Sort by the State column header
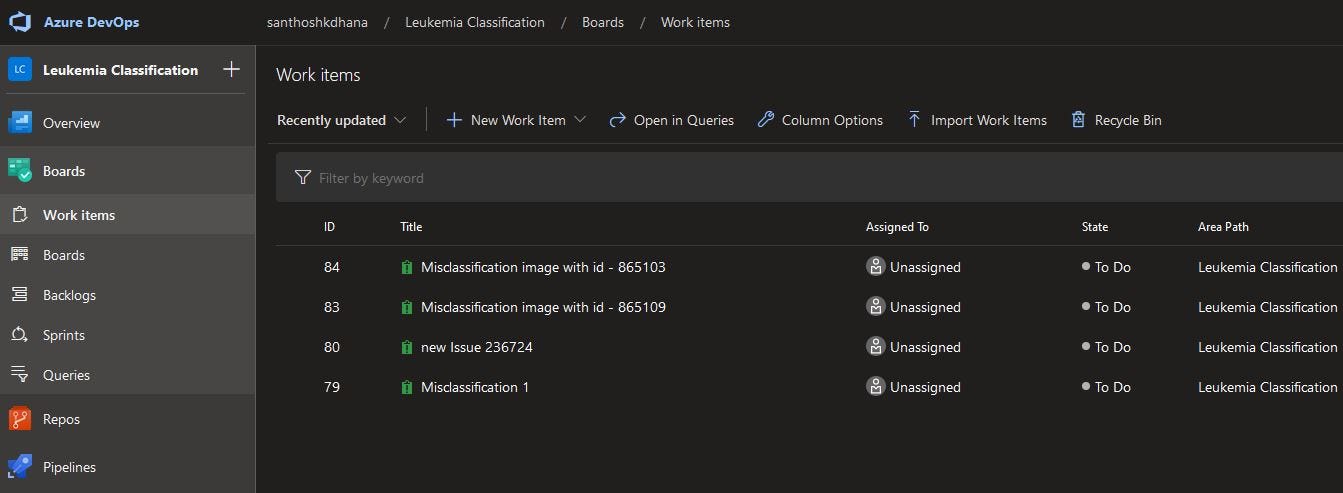This screenshot has height=493, width=1343. point(1095,227)
